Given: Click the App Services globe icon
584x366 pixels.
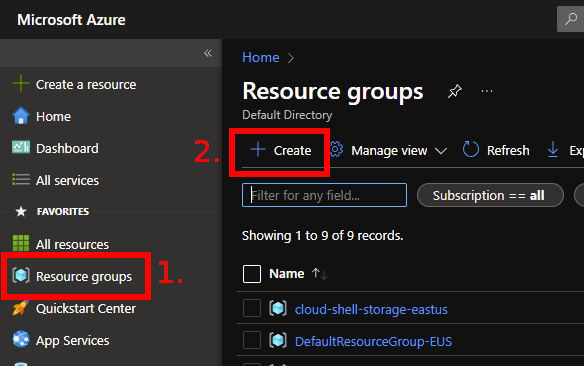Looking at the screenshot, I should coord(21,339).
